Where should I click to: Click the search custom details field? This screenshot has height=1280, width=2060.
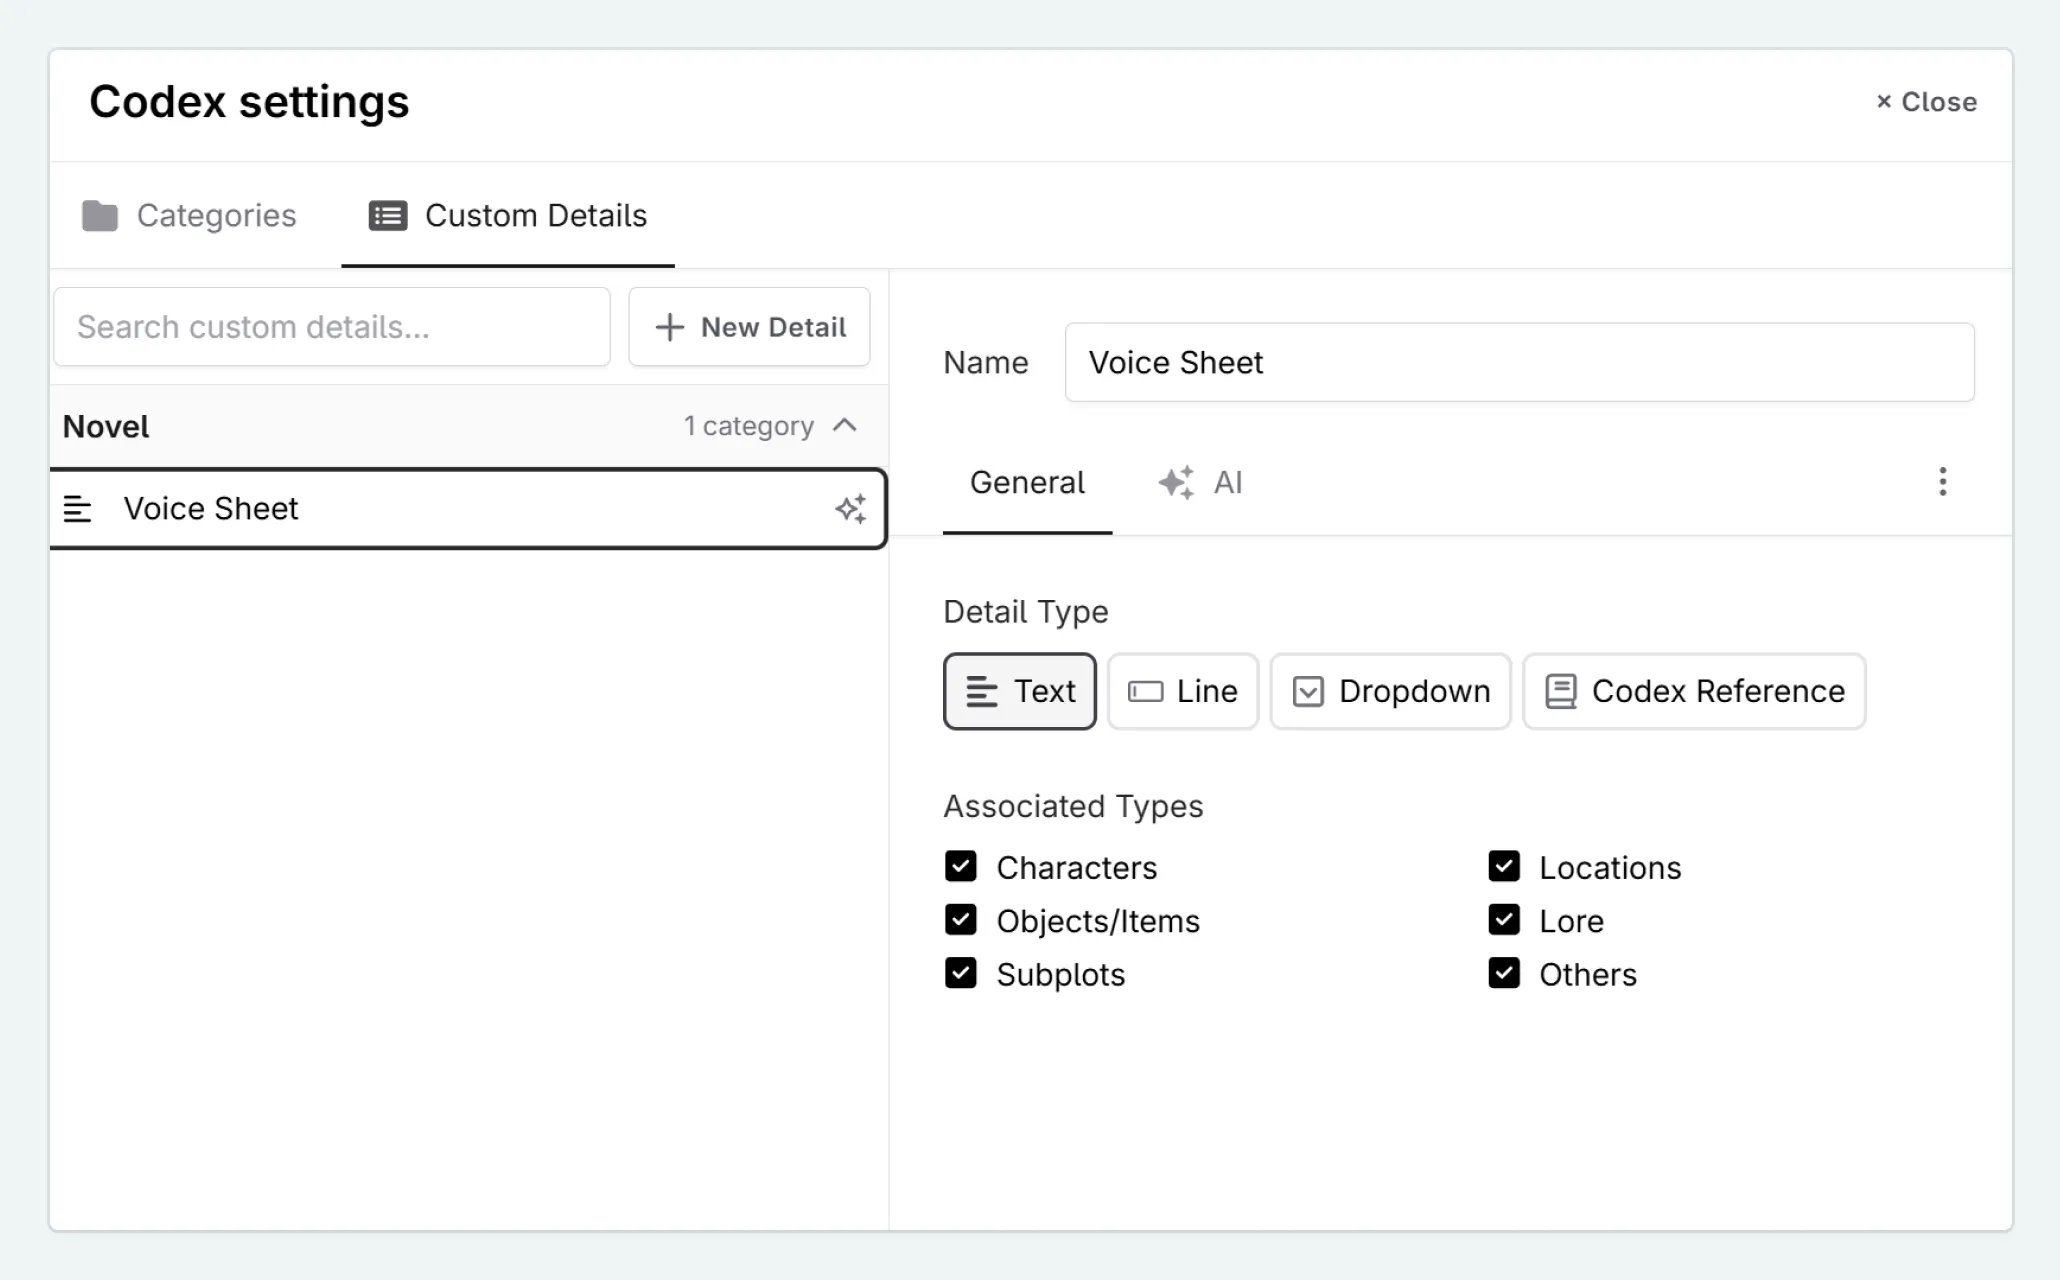point(331,326)
